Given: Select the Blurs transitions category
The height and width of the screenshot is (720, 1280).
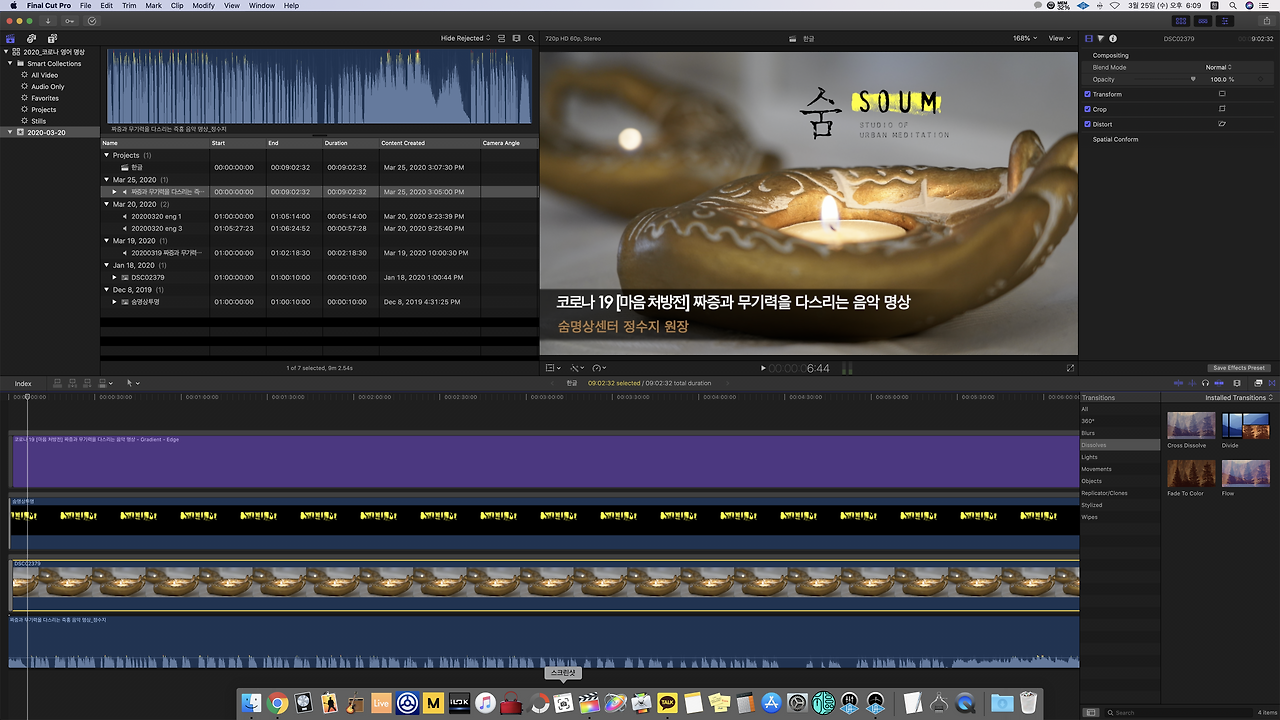Looking at the screenshot, I should point(1120,433).
